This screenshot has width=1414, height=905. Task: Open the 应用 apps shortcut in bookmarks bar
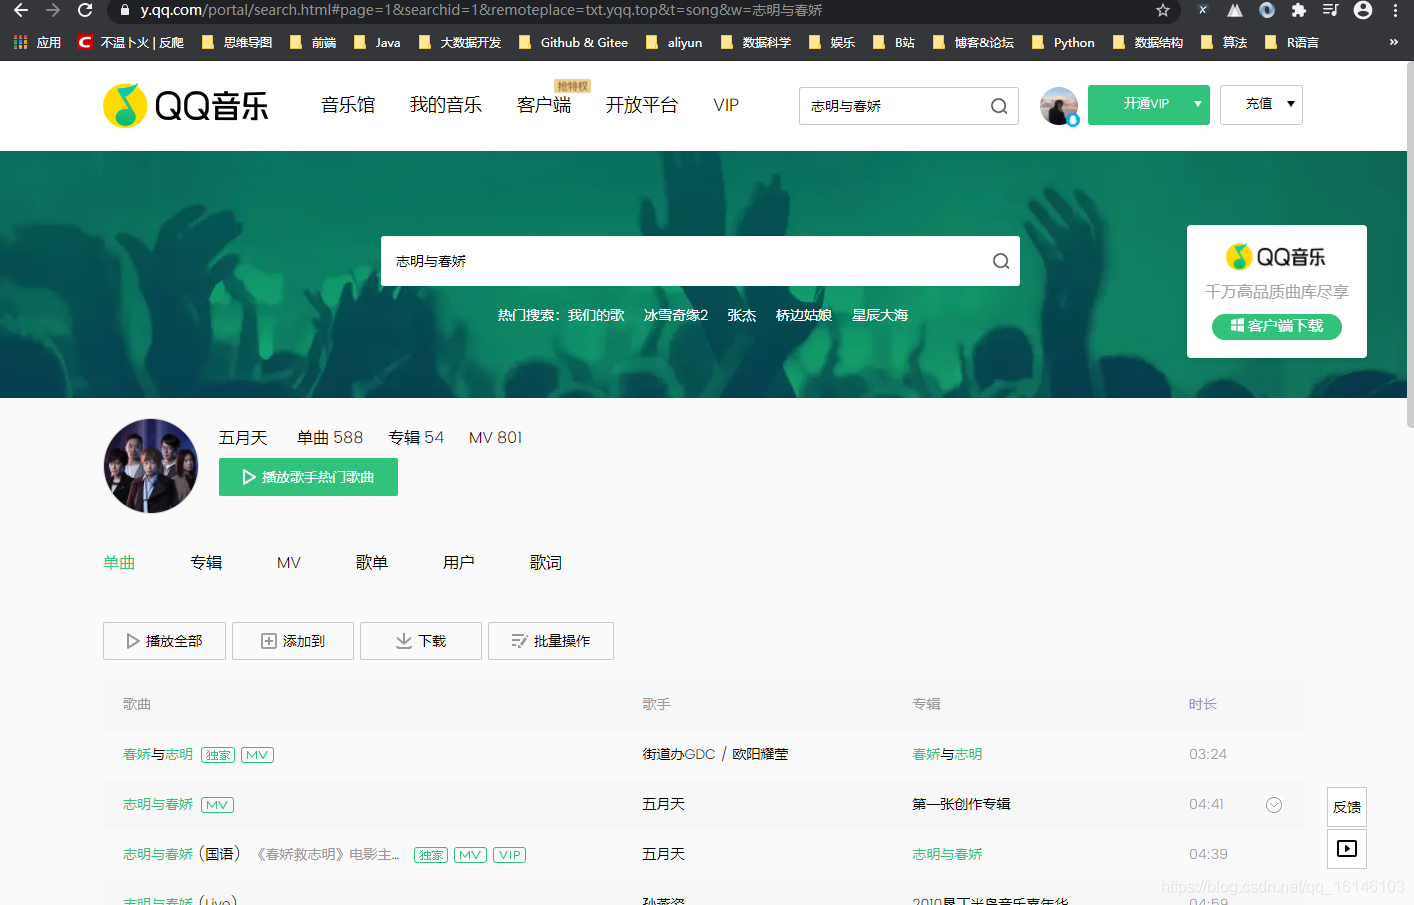[x=37, y=42]
